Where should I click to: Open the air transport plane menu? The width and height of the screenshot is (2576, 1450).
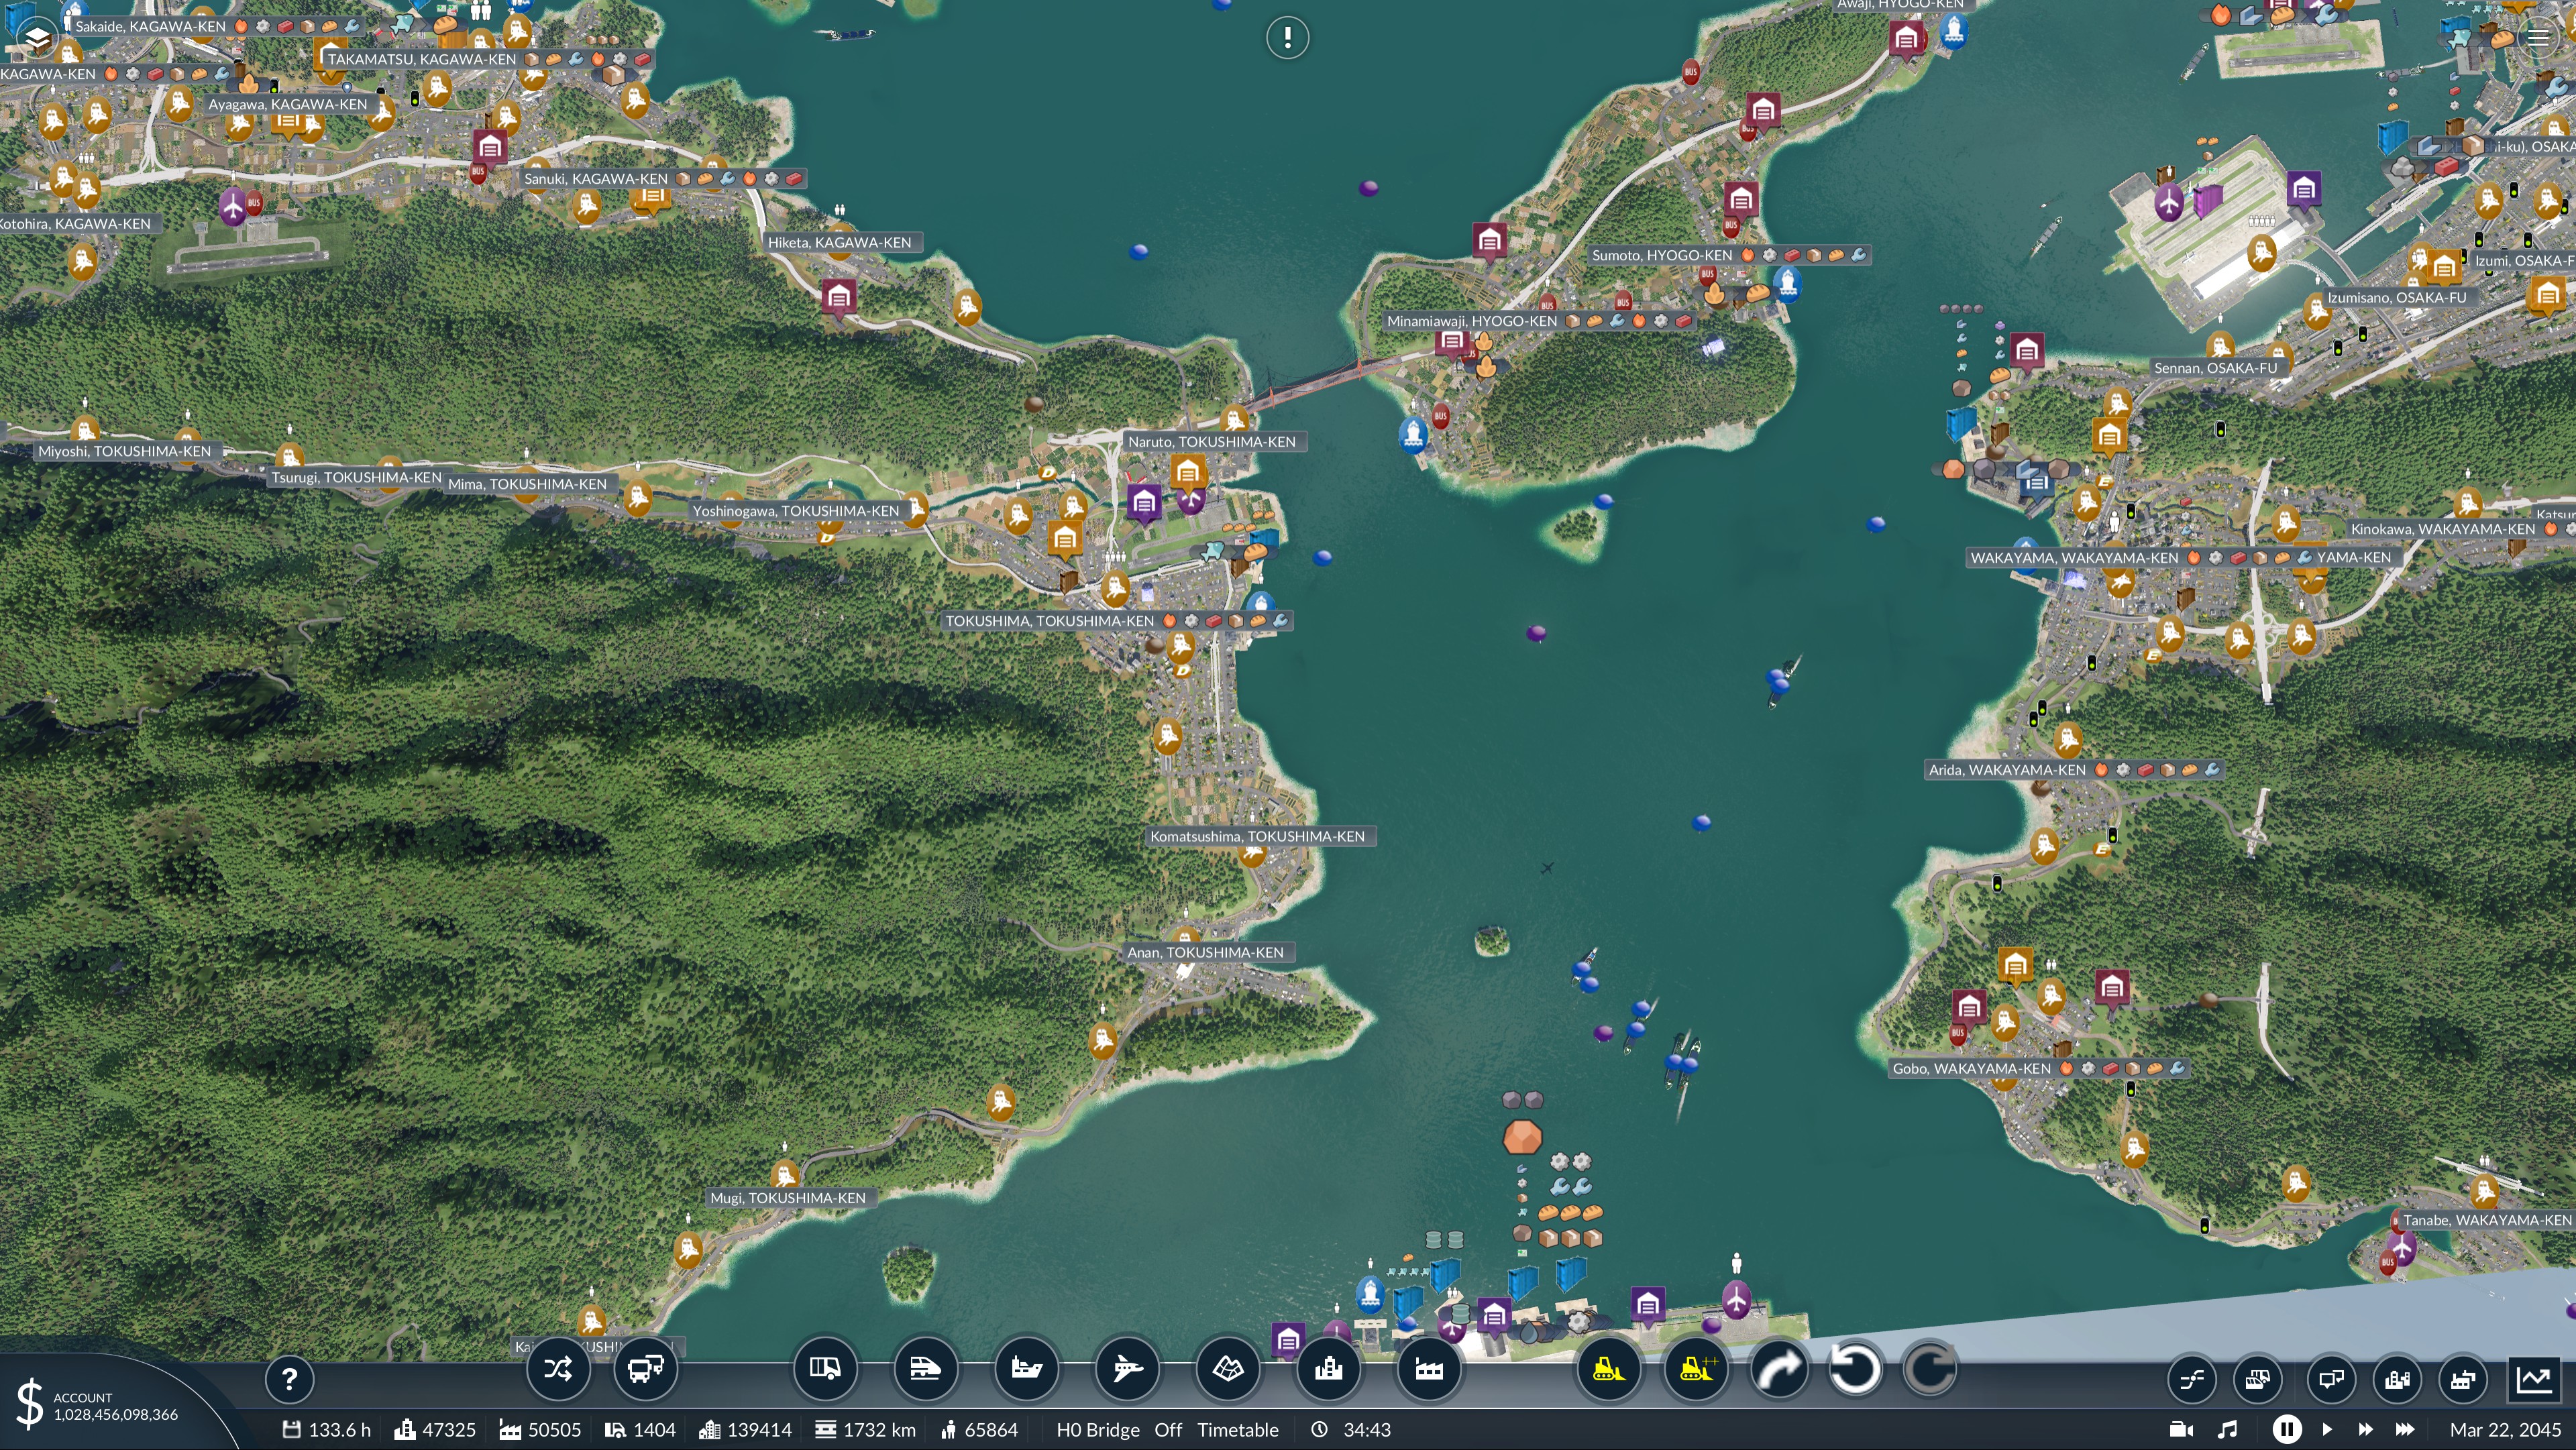[1127, 1369]
